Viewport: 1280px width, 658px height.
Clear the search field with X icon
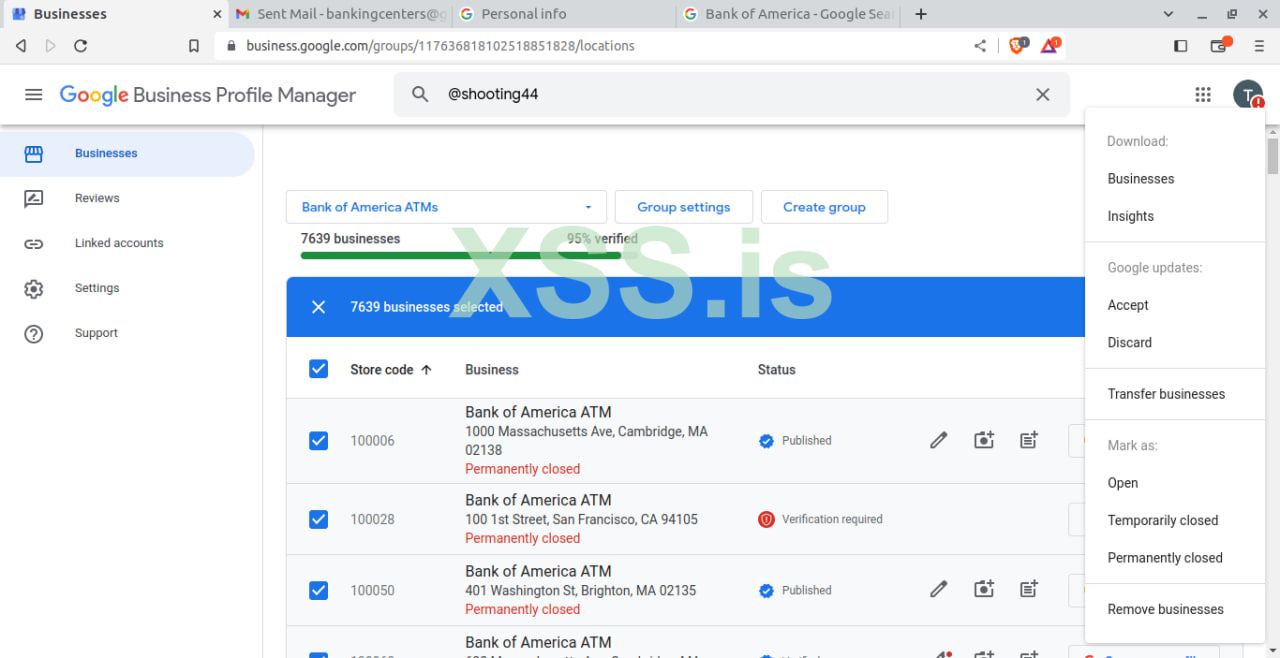click(1042, 94)
